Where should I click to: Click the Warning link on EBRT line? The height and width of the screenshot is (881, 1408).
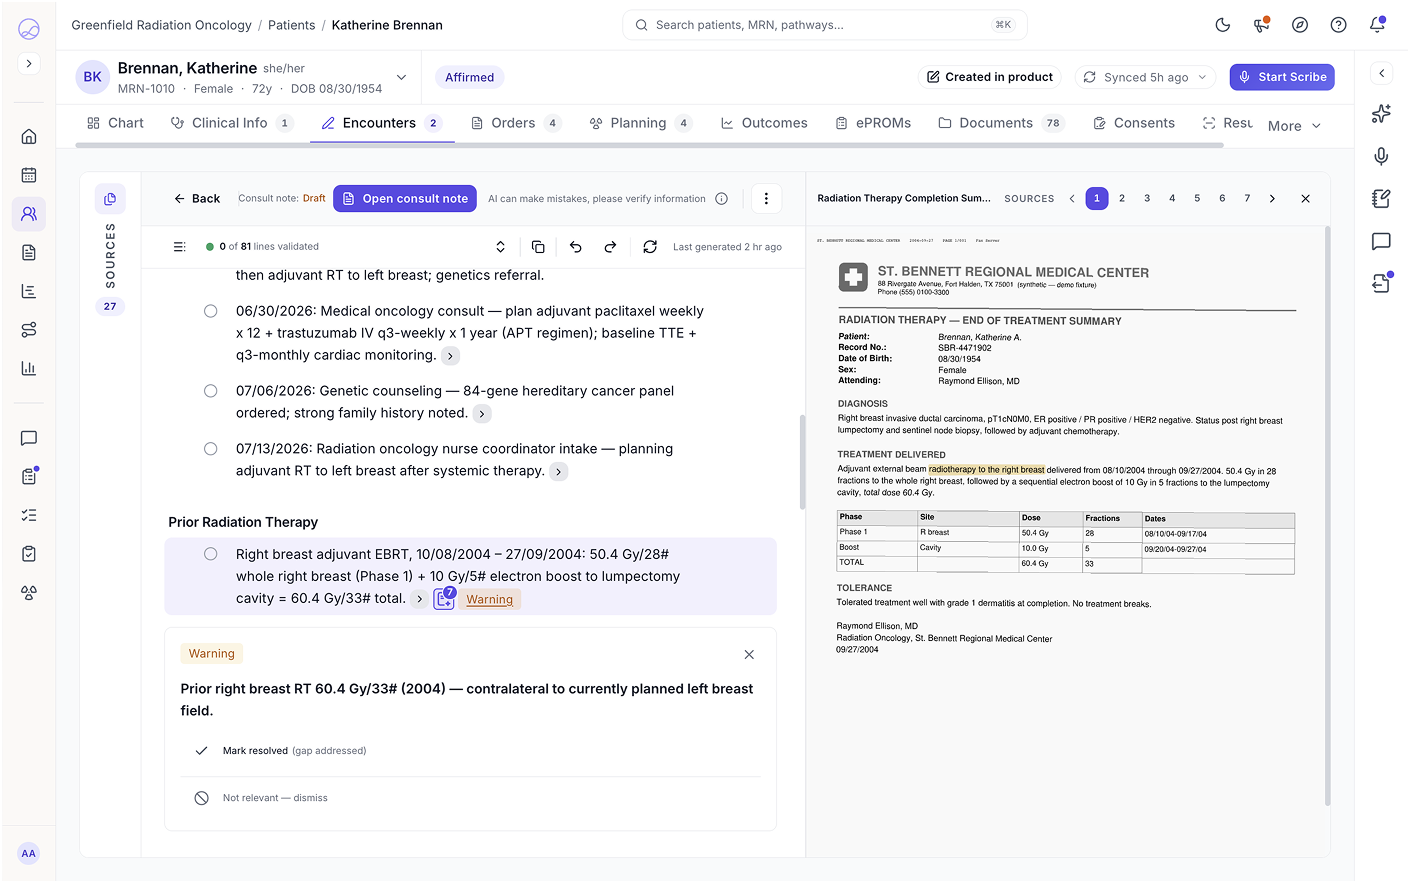point(490,599)
